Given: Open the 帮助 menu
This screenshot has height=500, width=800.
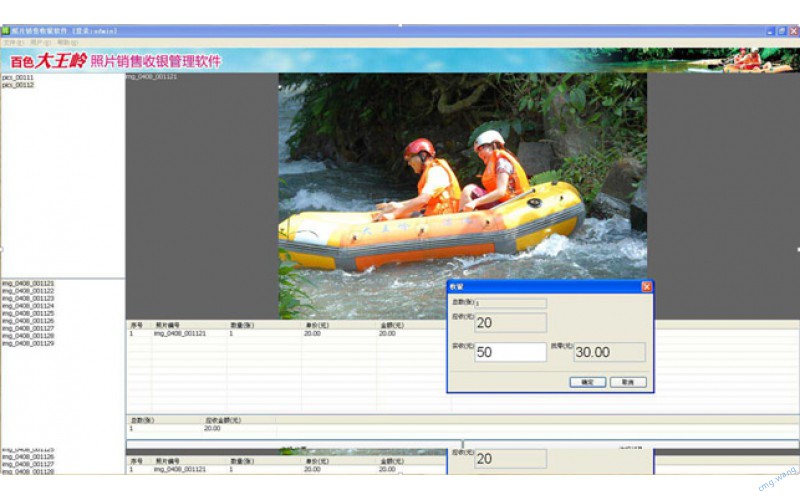Looking at the screenshot, I should (67, 43).
